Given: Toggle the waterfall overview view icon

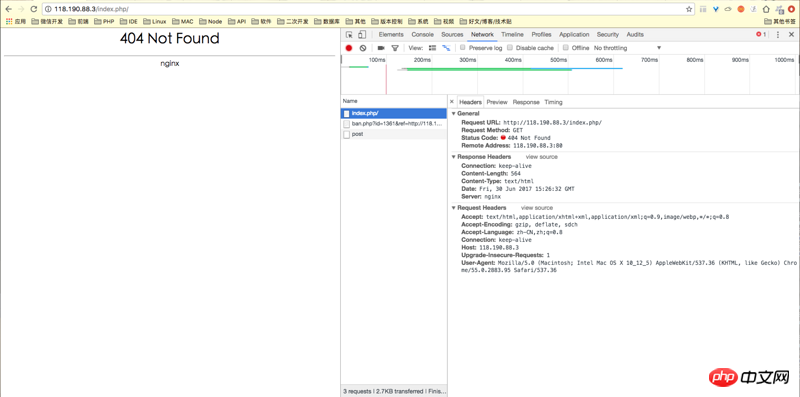Looking at the screenshot, I should point(446,48).
